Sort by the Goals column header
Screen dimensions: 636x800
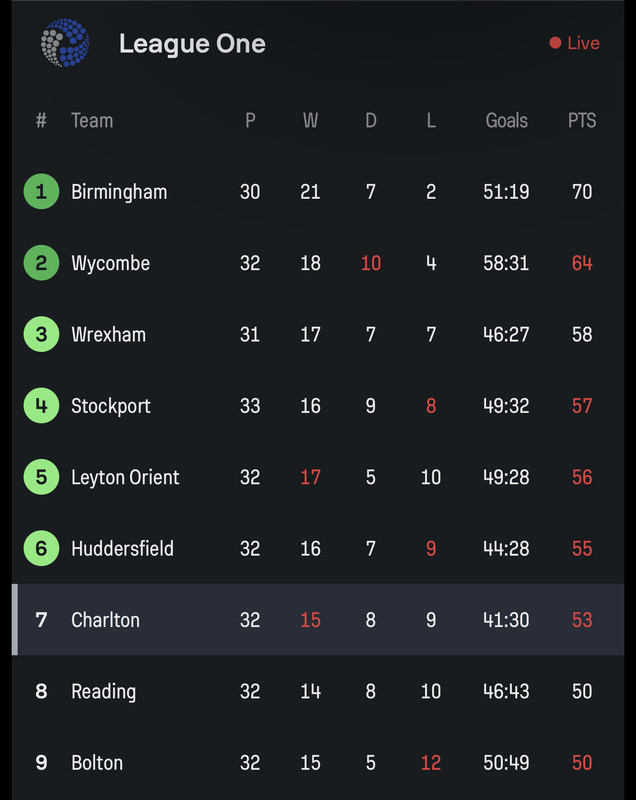pos(506,121)
